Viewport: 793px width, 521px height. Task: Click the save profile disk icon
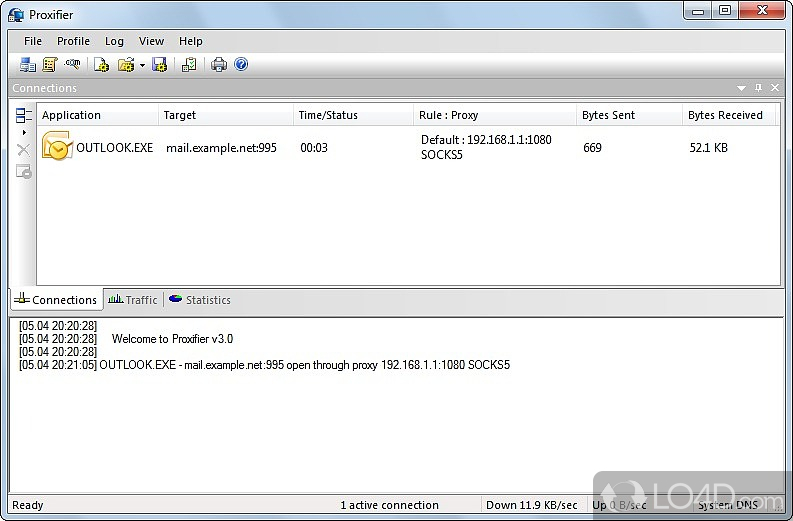(x=159, y=65)
